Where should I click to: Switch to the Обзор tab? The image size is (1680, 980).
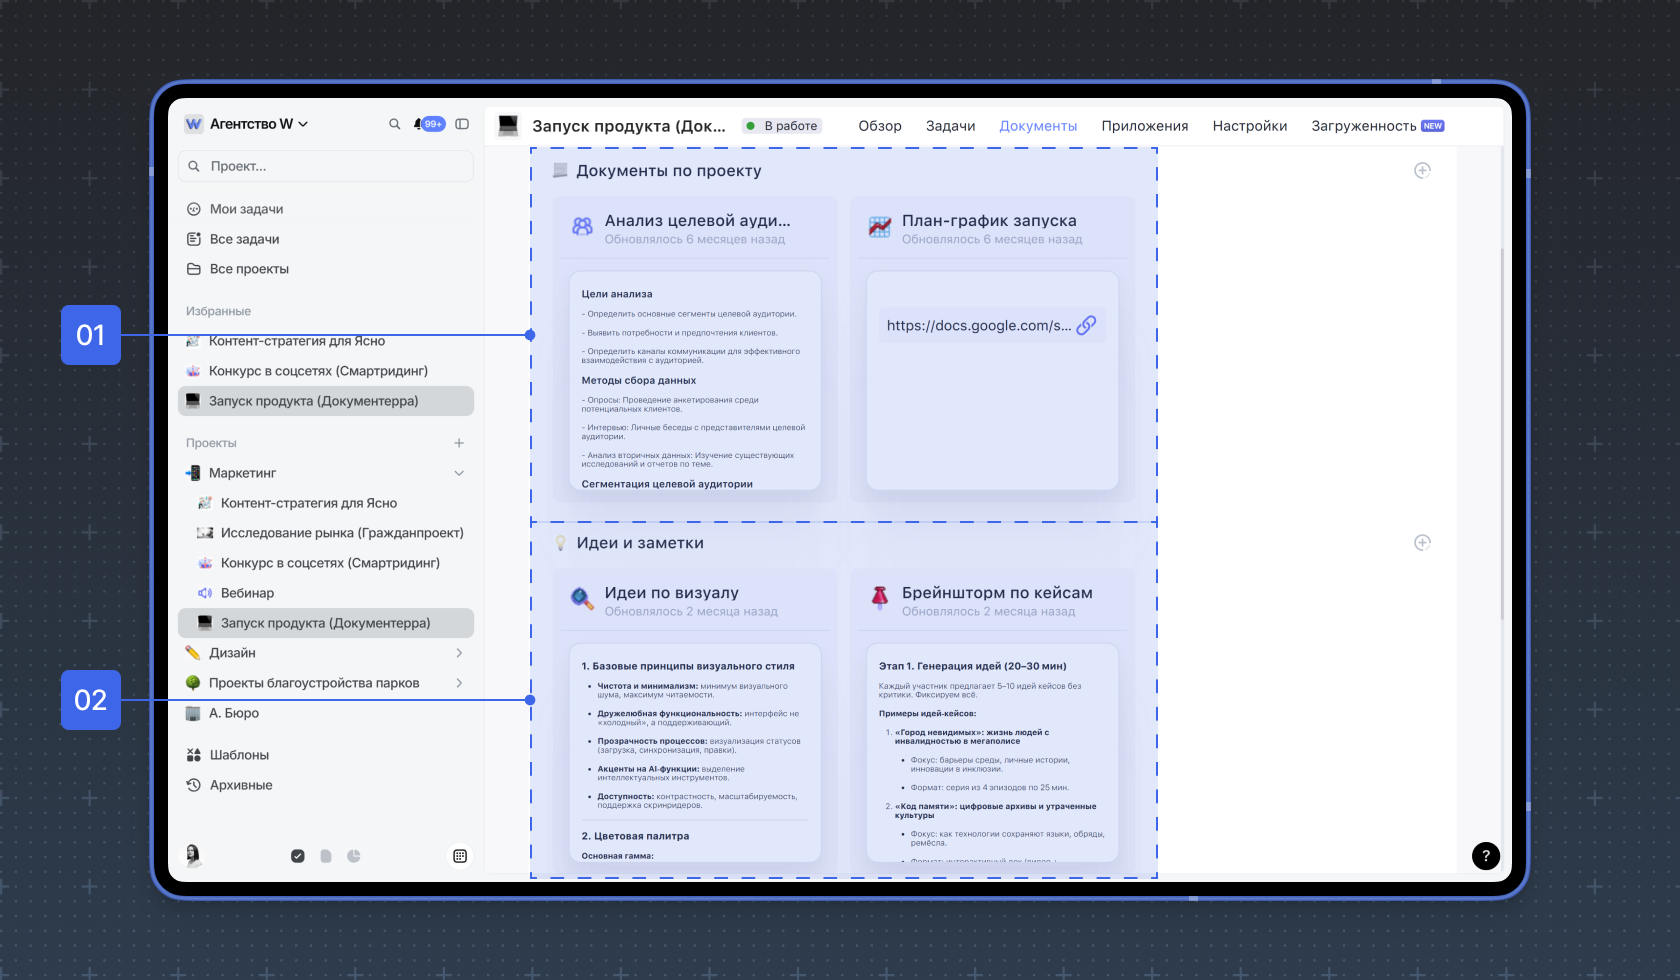point(880,126)
